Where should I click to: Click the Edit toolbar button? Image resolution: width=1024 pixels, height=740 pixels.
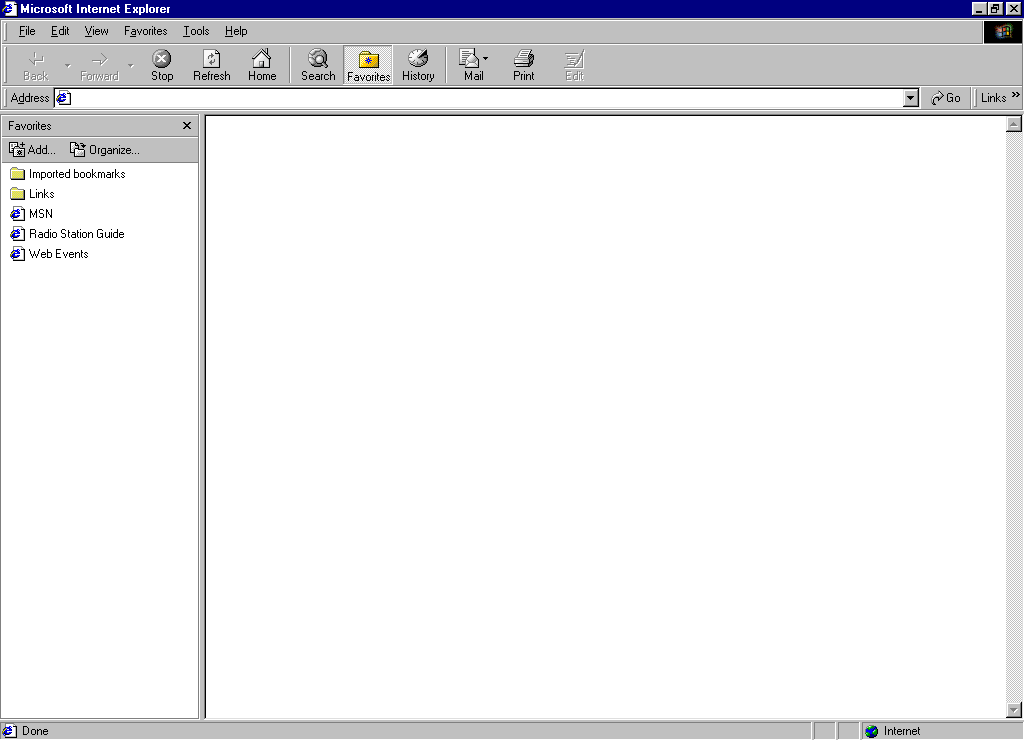pyautogui.click(x=574, y=65)
